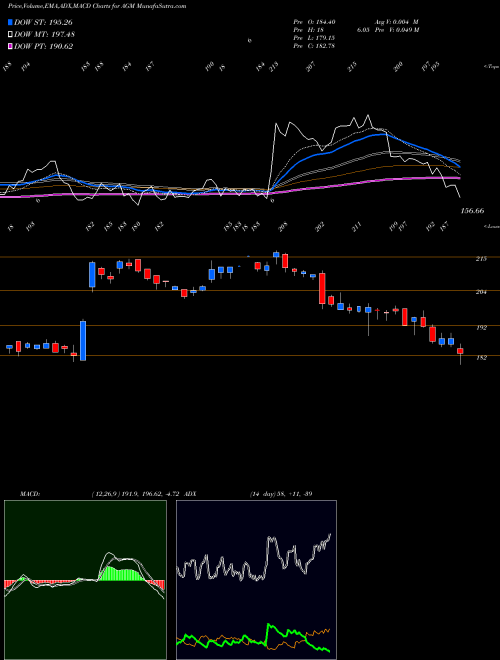Click the blue DOW ST legend swatch
The image size is (500, 660).
click(x=10, y=22)
